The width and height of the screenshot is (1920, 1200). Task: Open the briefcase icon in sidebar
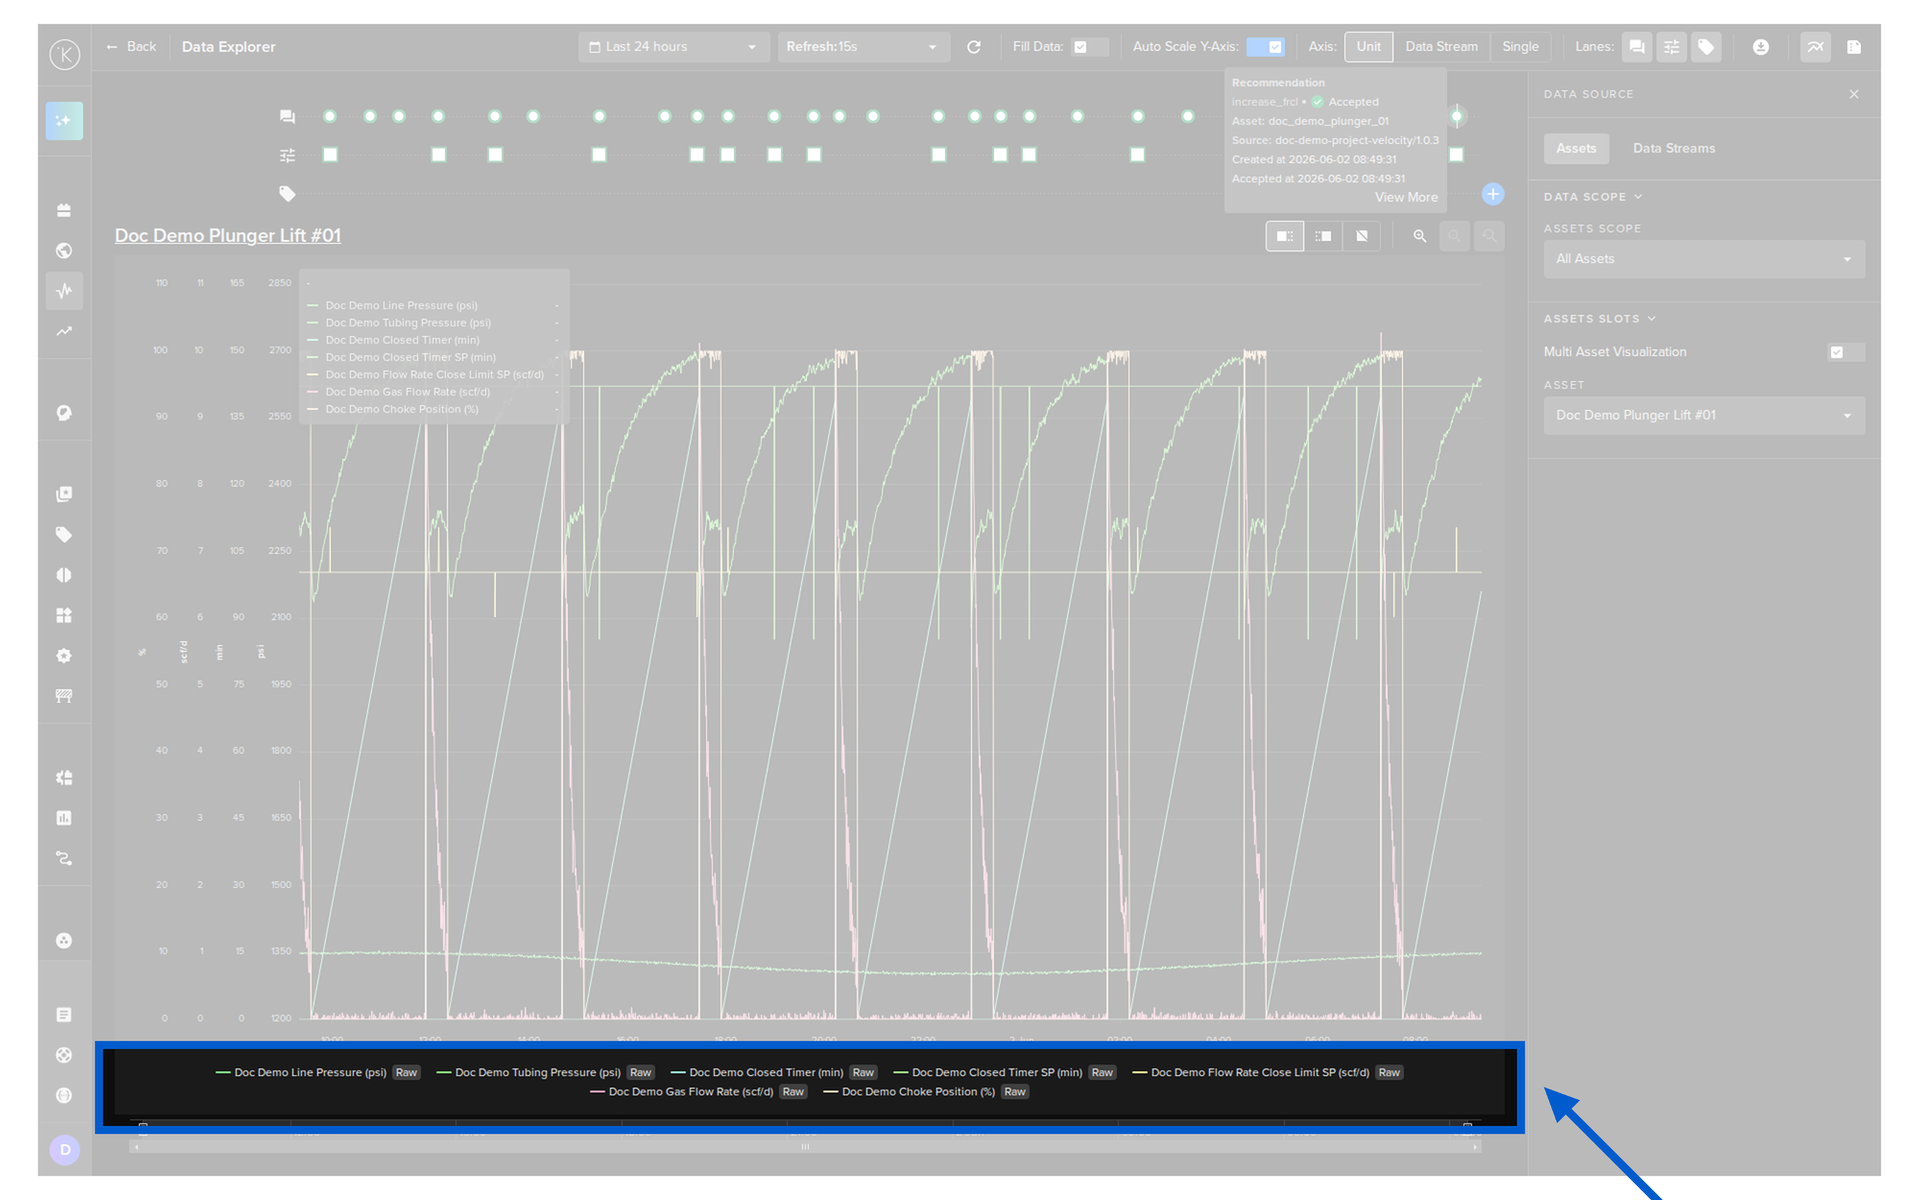point(64,210)
